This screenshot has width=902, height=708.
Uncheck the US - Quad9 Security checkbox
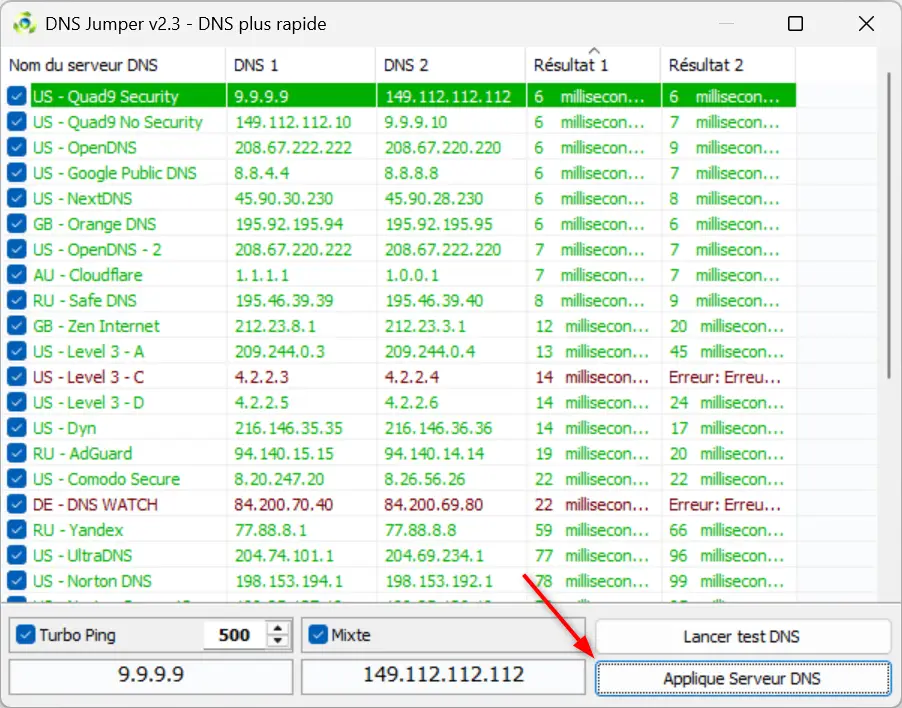[x=17, y=96]
